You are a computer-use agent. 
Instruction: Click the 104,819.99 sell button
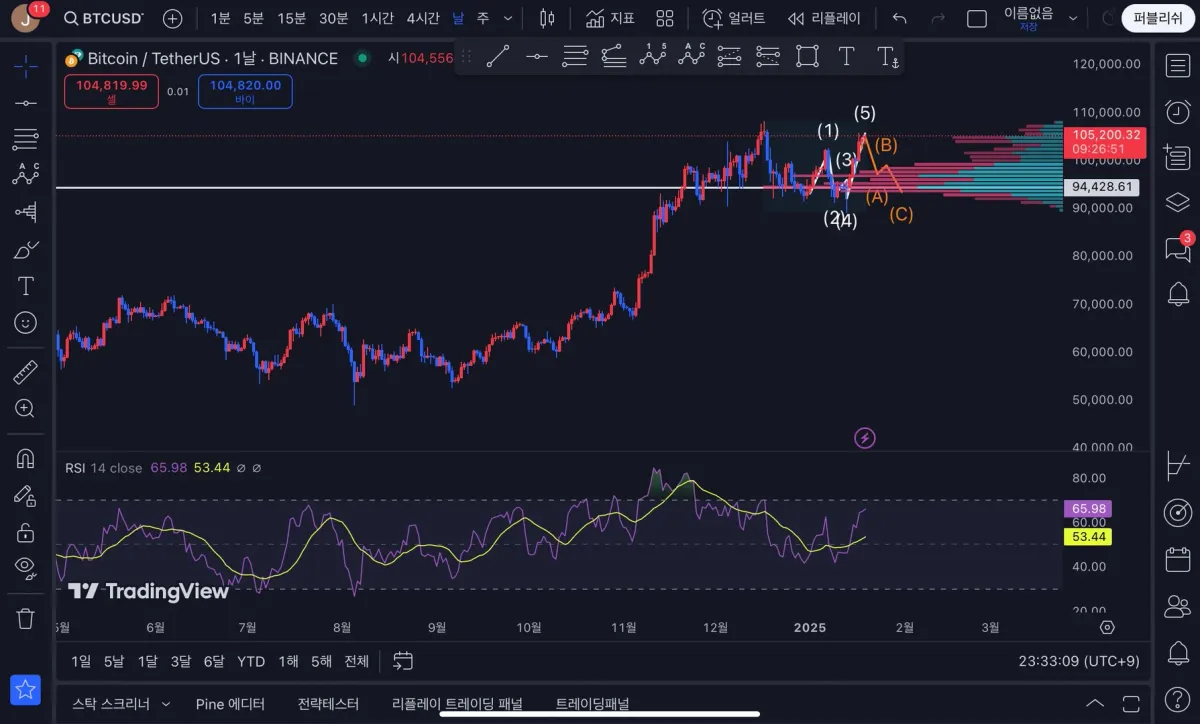[x=111, y=91]
